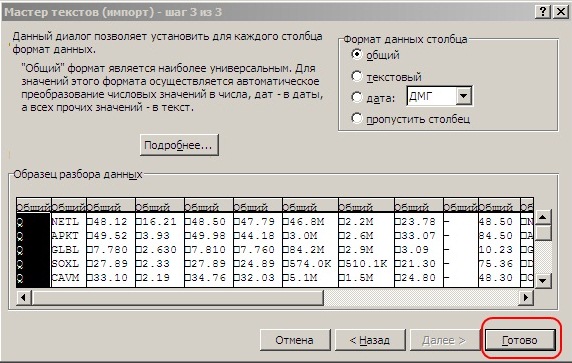This screenshot has width=572, height=363.
Task: Click the preview value '75.36'
Action: pos(496,263)
